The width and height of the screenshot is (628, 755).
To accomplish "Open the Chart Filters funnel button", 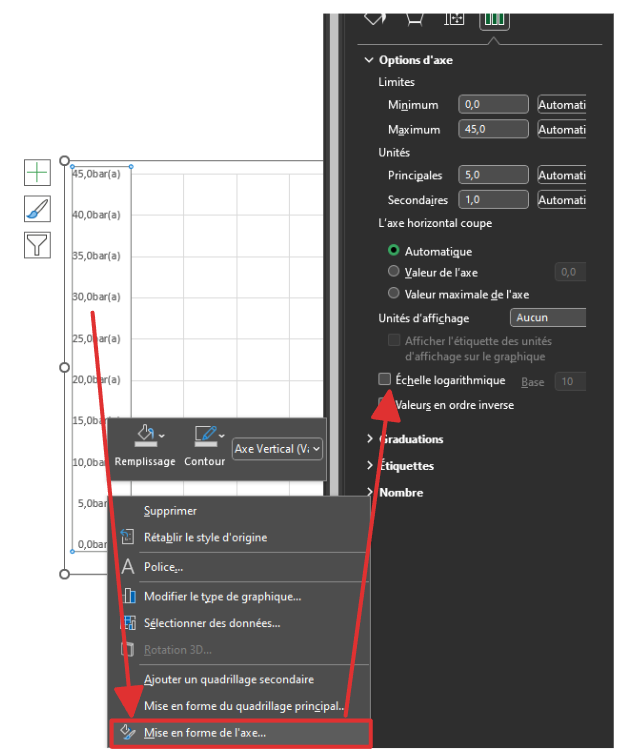I will (37, 245).
